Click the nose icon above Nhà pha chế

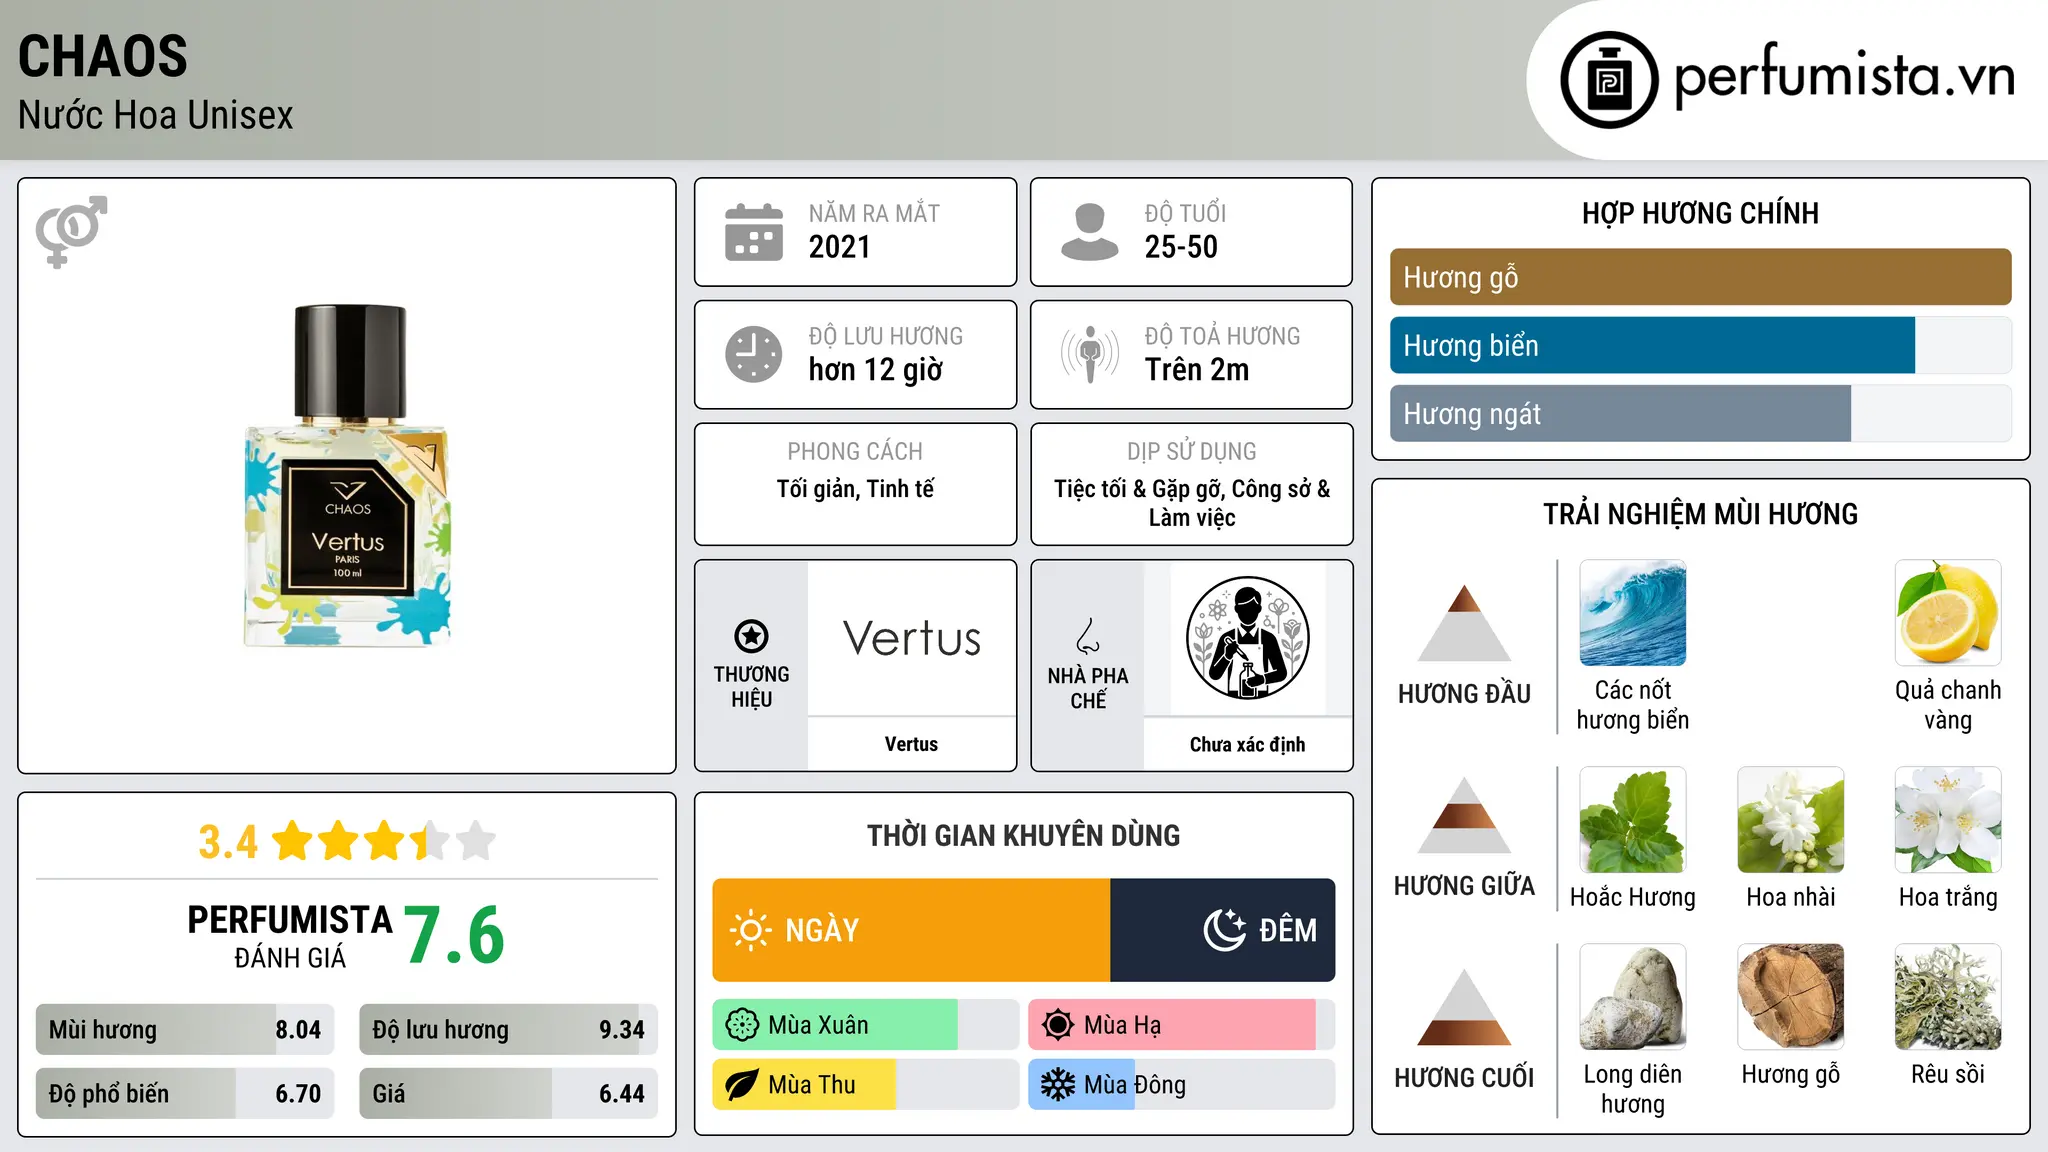[x=1088, y=636]
